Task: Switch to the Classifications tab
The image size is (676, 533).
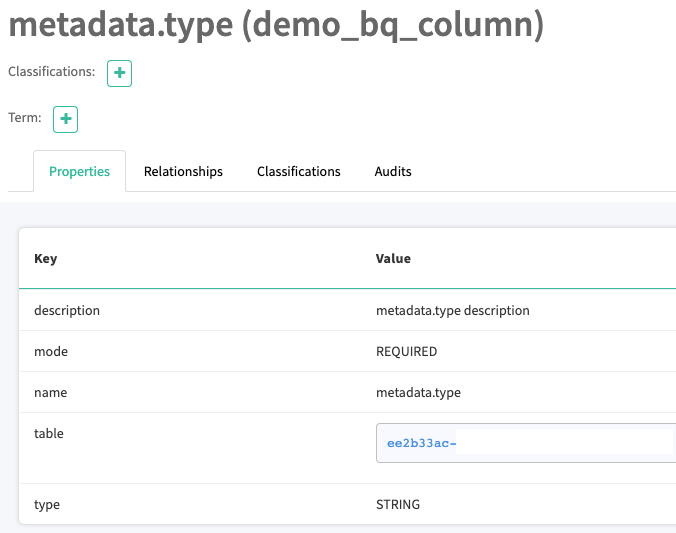Action: click(x=299, y=171)
